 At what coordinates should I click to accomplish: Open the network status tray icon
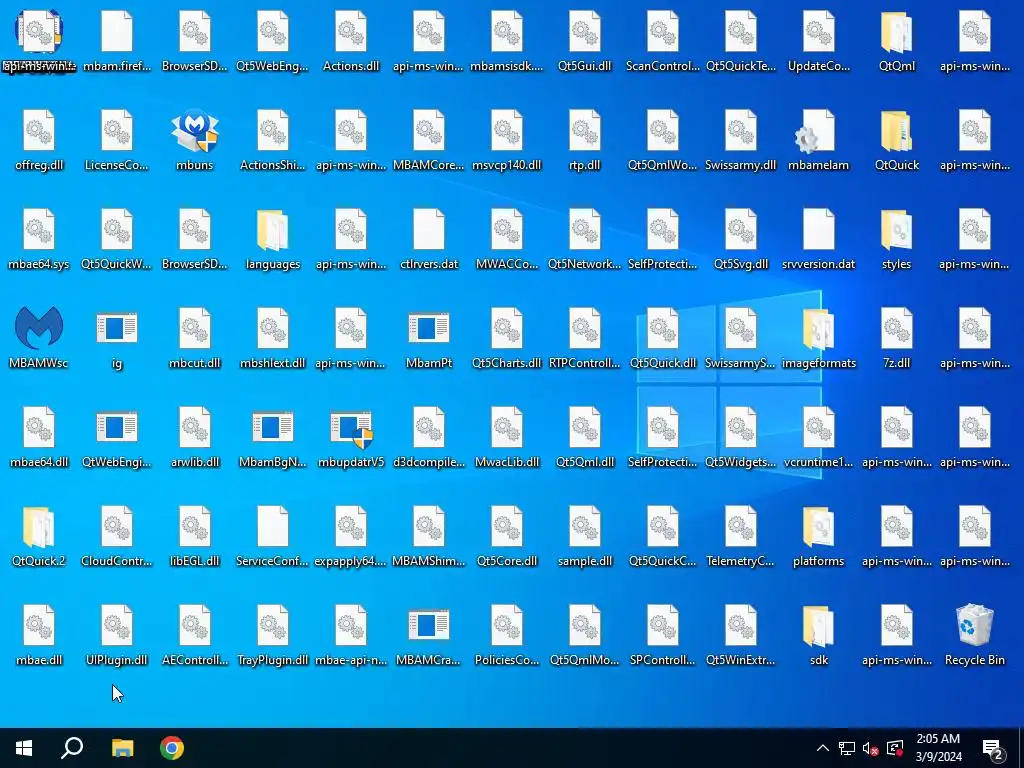pyautogui.click(x=847, y=748)
